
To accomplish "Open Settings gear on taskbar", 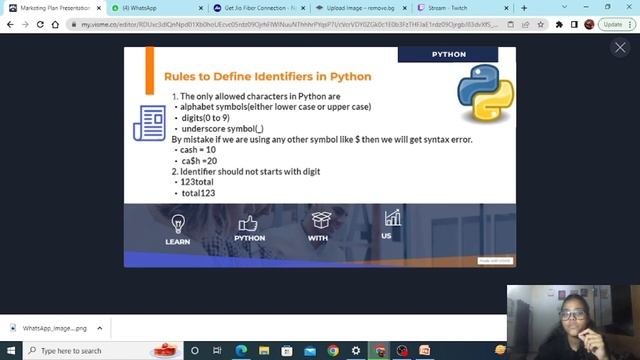I will 356,351.
